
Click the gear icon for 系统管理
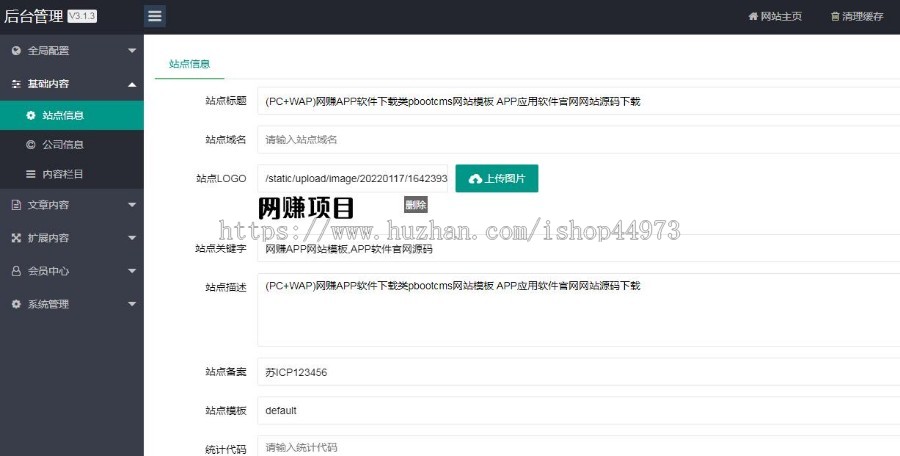point(16,304)
